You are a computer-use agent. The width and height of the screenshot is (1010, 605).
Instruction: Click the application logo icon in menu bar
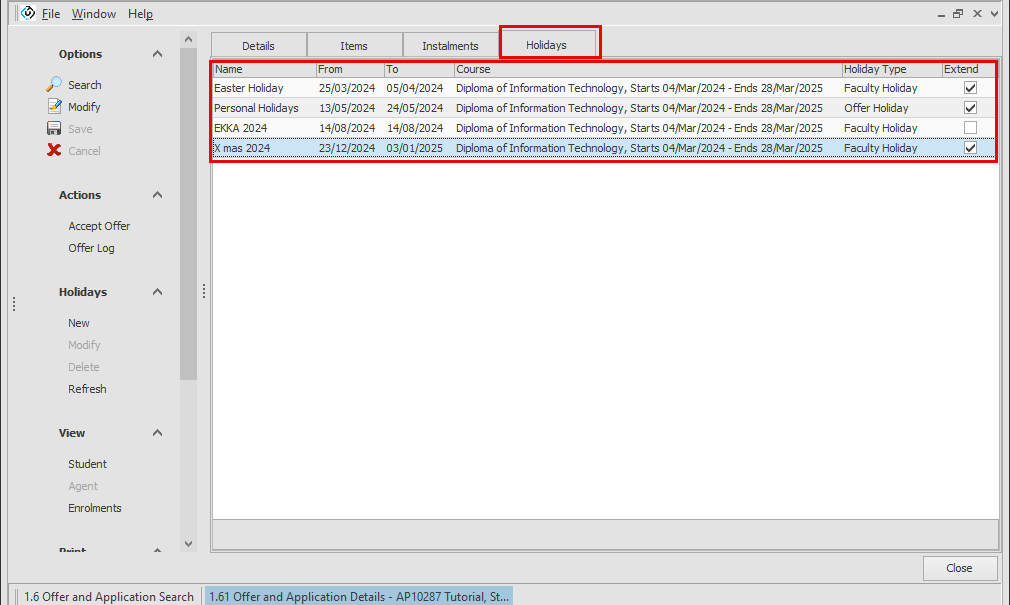[x=27, y=14]
